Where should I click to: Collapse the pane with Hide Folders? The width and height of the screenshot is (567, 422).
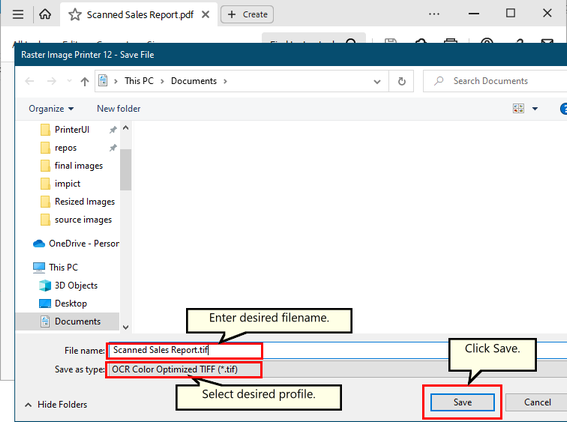tap(56, 404)
